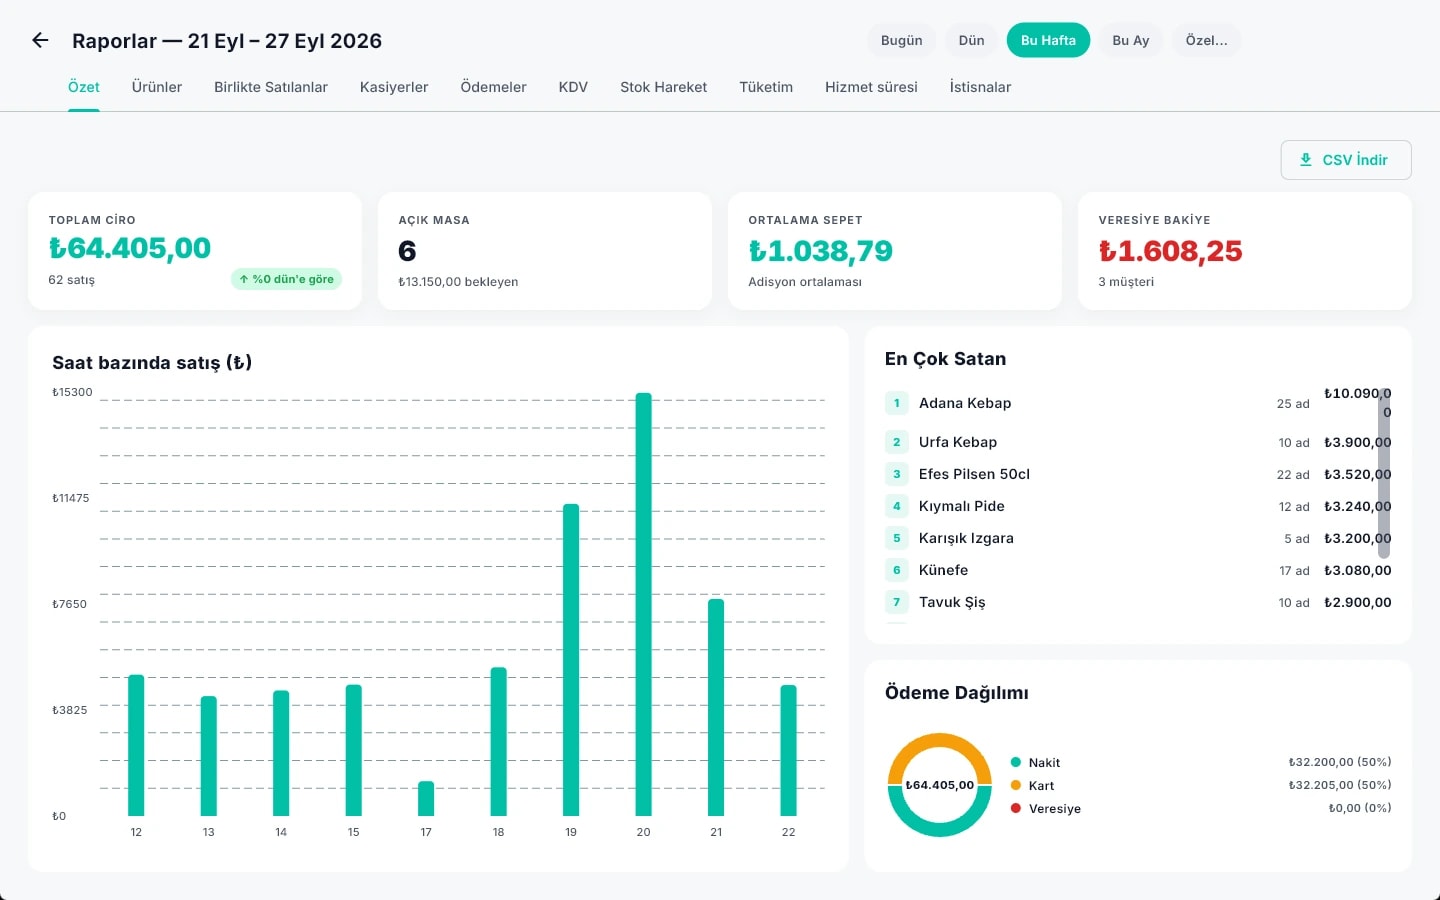
Task: Click the orange Kart legend dot
Action: [x=1016, y=785]
